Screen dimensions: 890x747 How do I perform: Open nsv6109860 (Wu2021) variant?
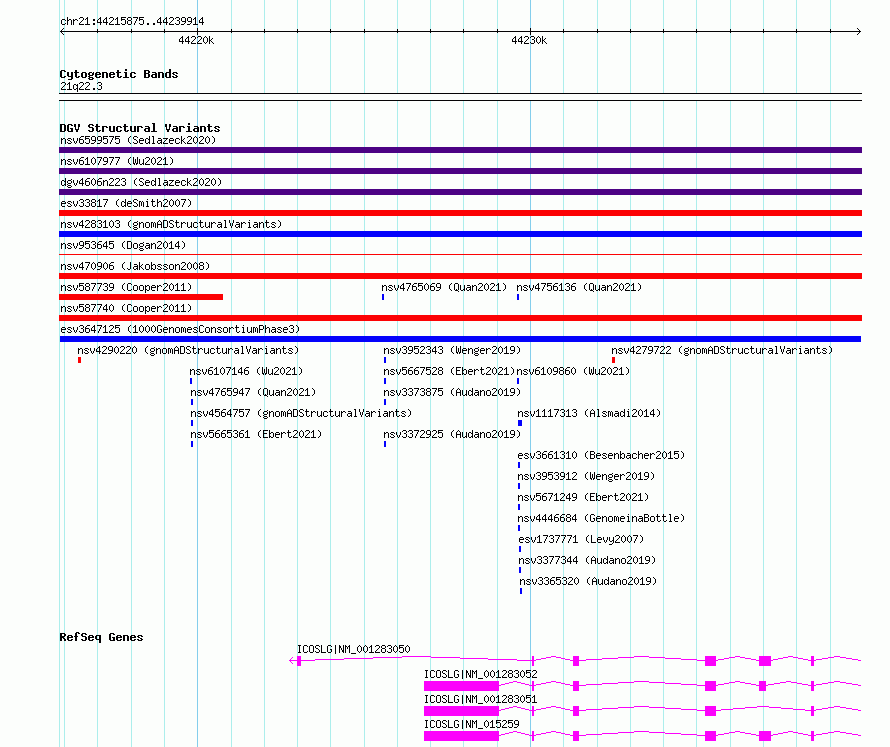coord(573,371)
